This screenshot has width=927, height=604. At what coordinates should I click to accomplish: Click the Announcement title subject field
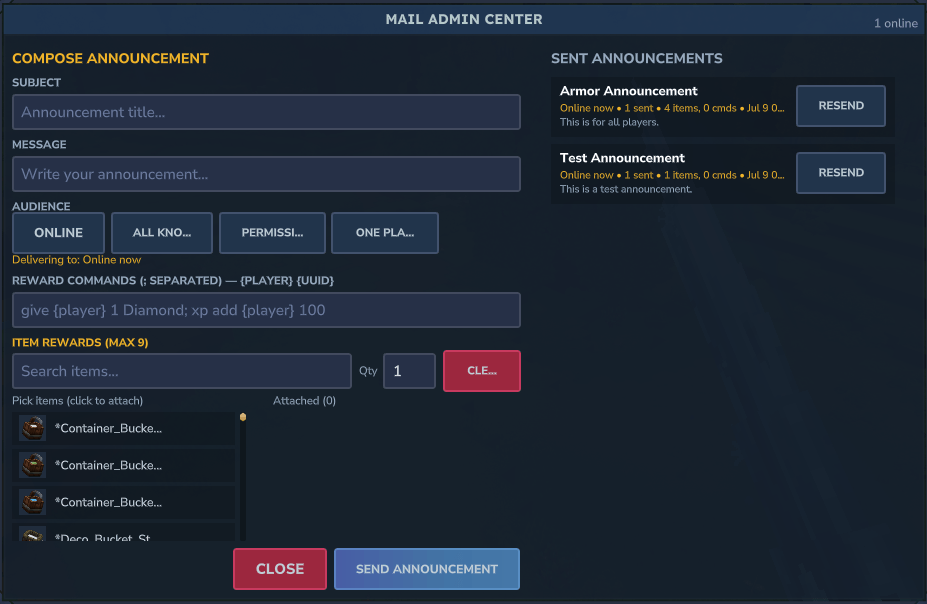click(266, 112)
